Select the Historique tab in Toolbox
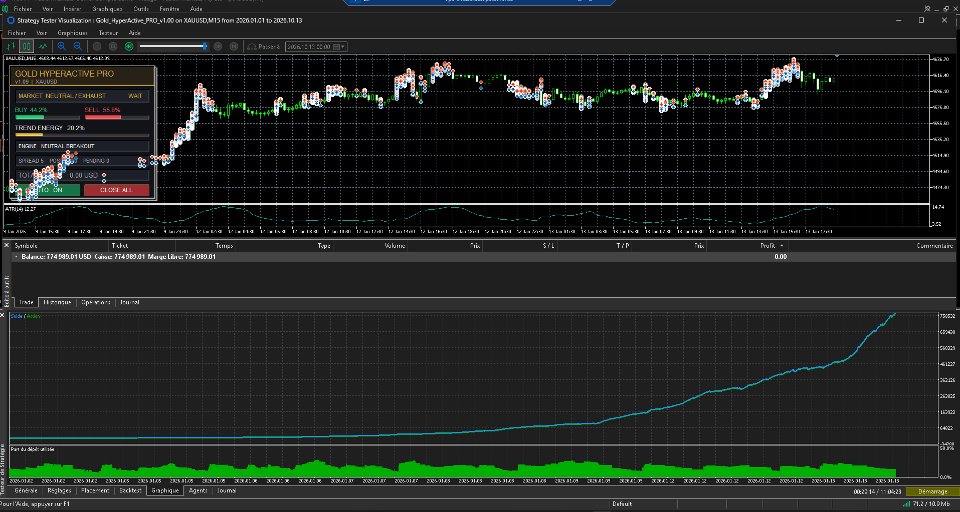 tap(57, 303)
